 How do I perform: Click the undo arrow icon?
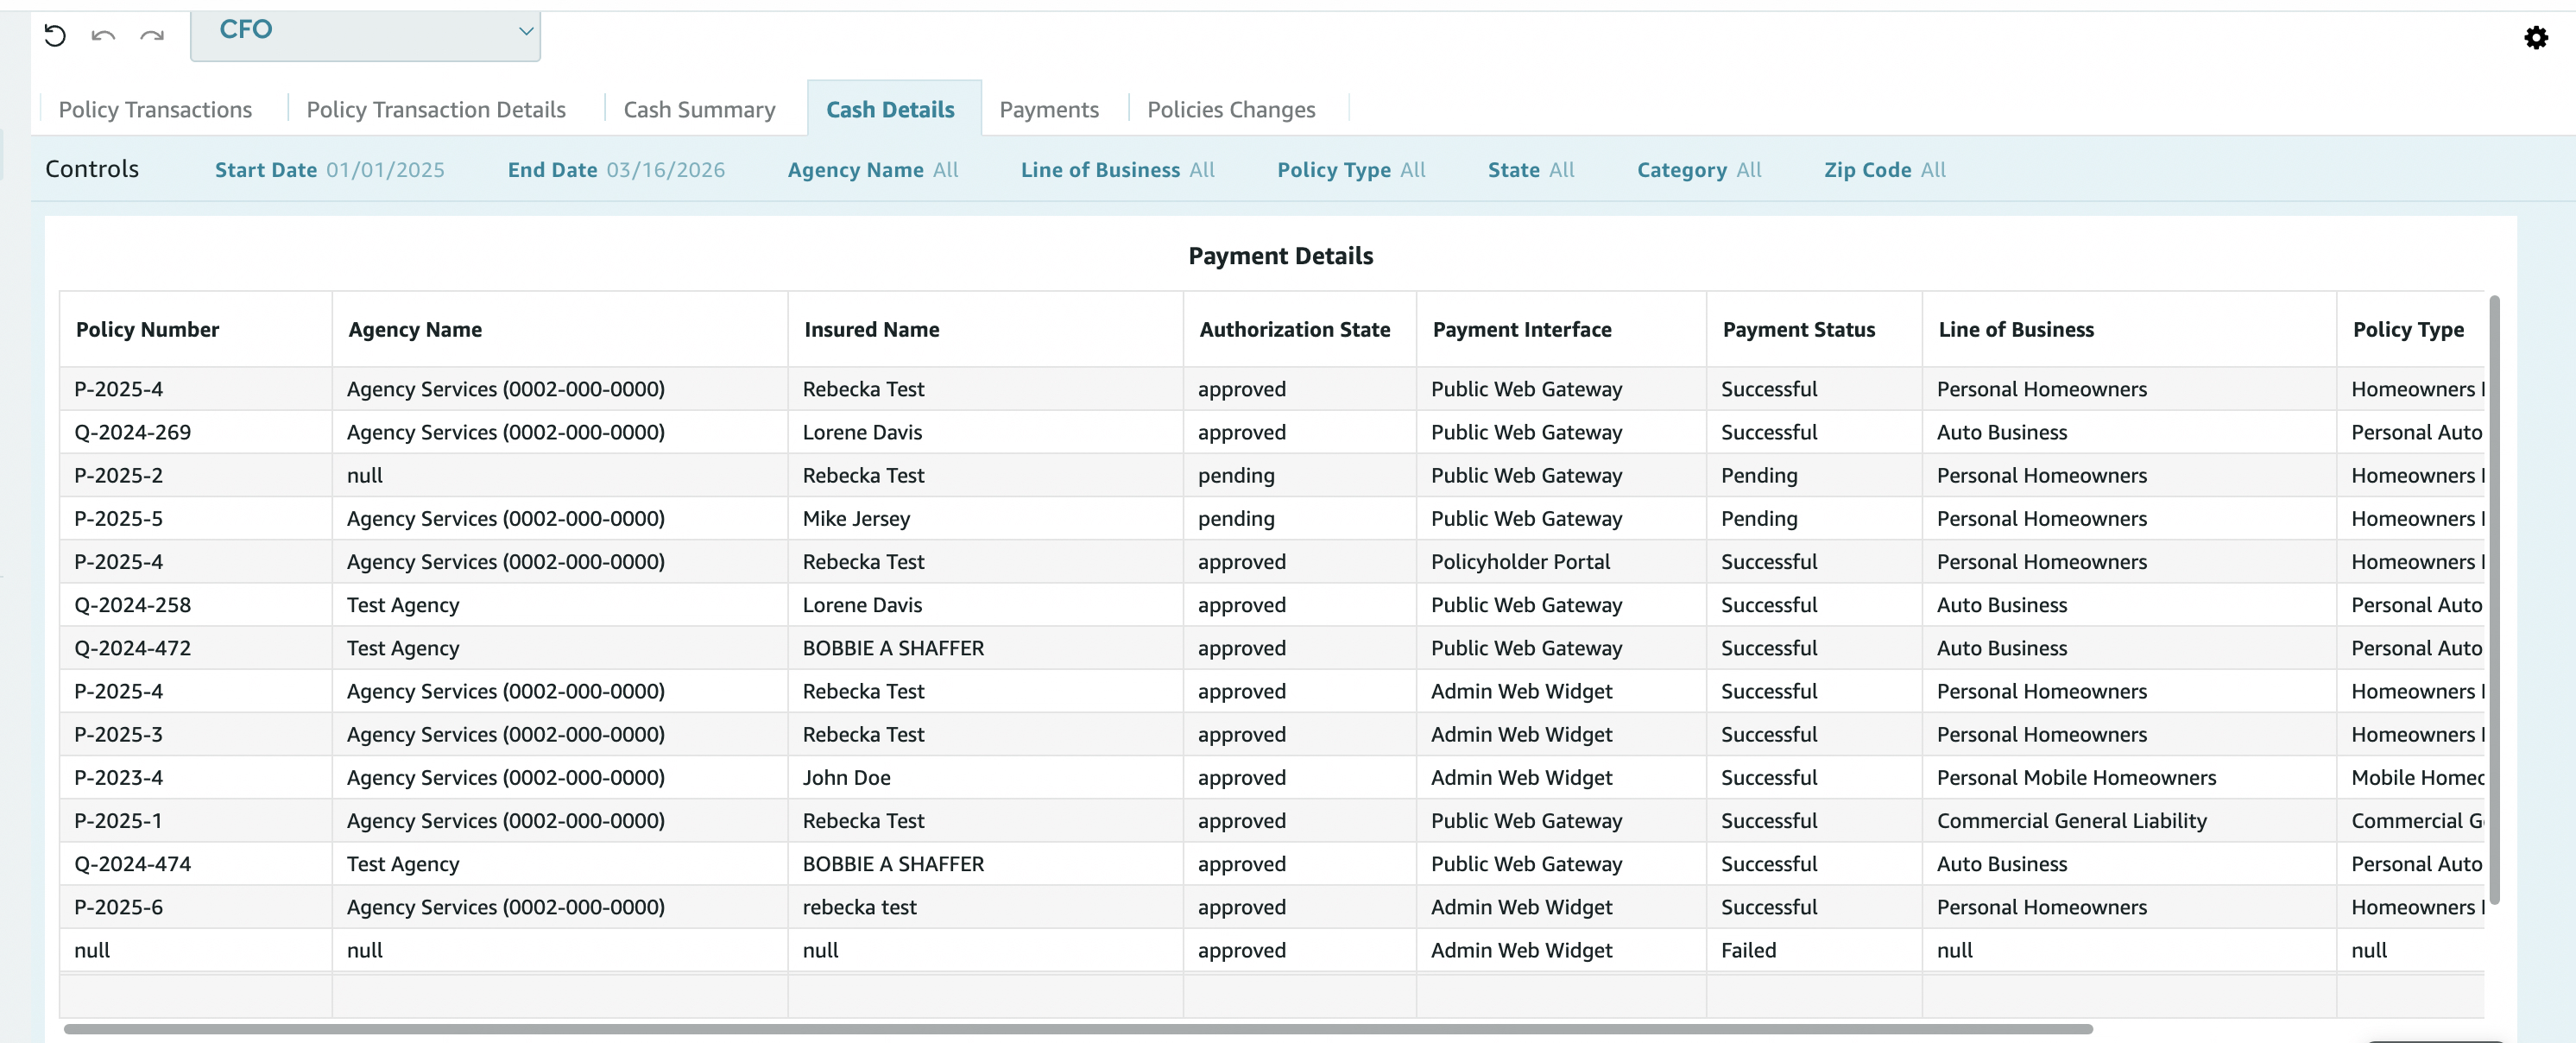pos(103,37)
